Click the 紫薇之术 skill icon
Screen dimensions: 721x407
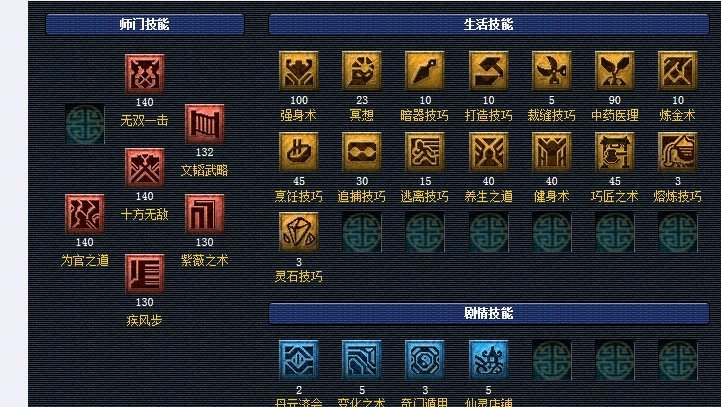205,214
